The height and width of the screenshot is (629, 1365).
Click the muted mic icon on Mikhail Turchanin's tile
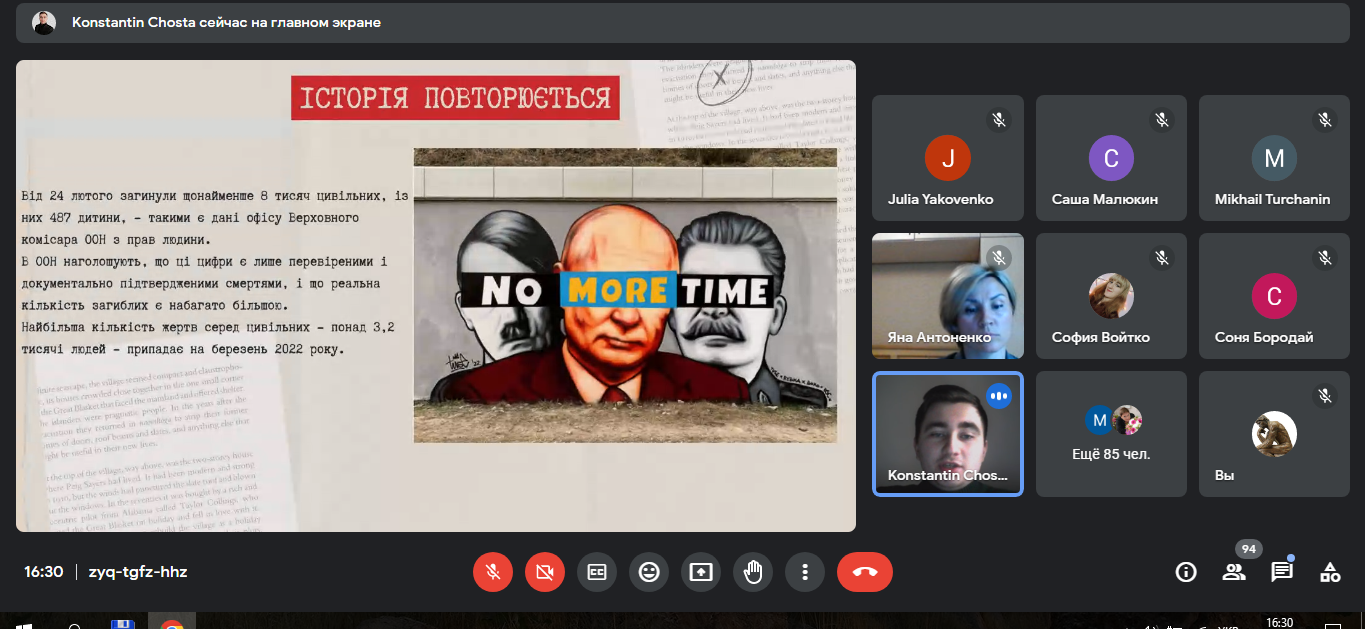[1324, 120]
